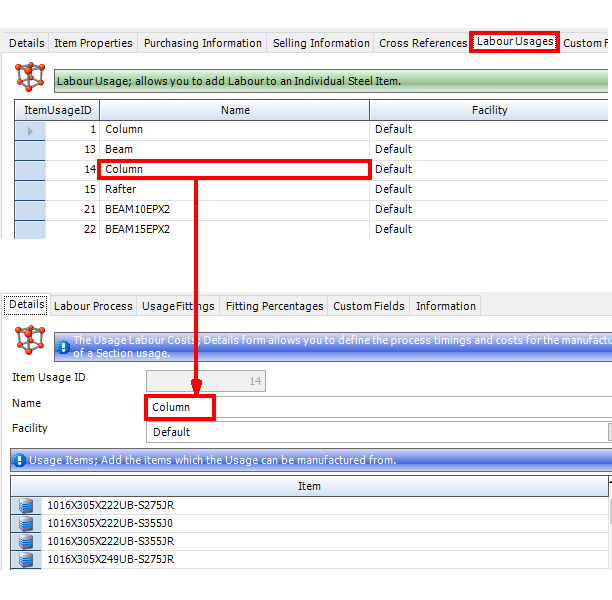Click the red molecule icon above Labour Usage grid
Screen dimensions: 612x600
tap(31, 76)
